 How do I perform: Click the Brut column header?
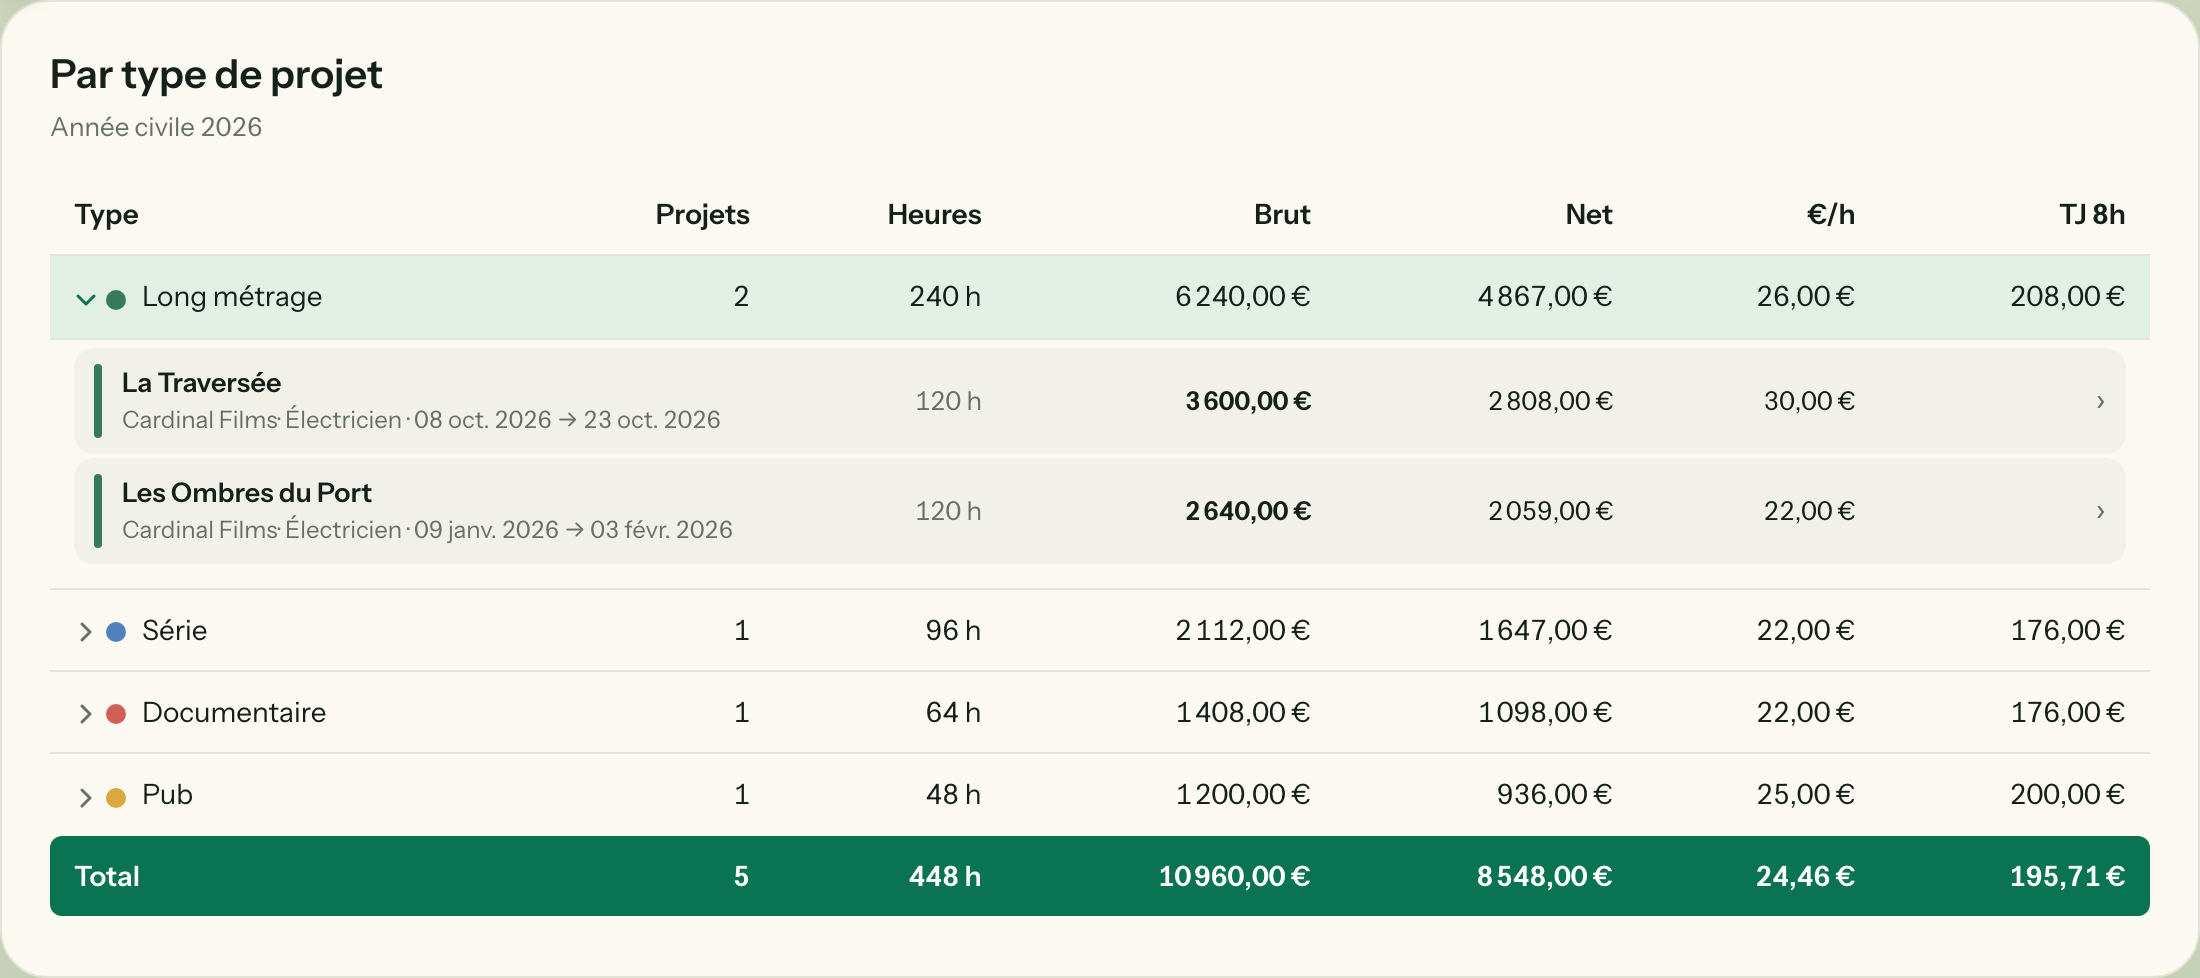point(1282,215)
